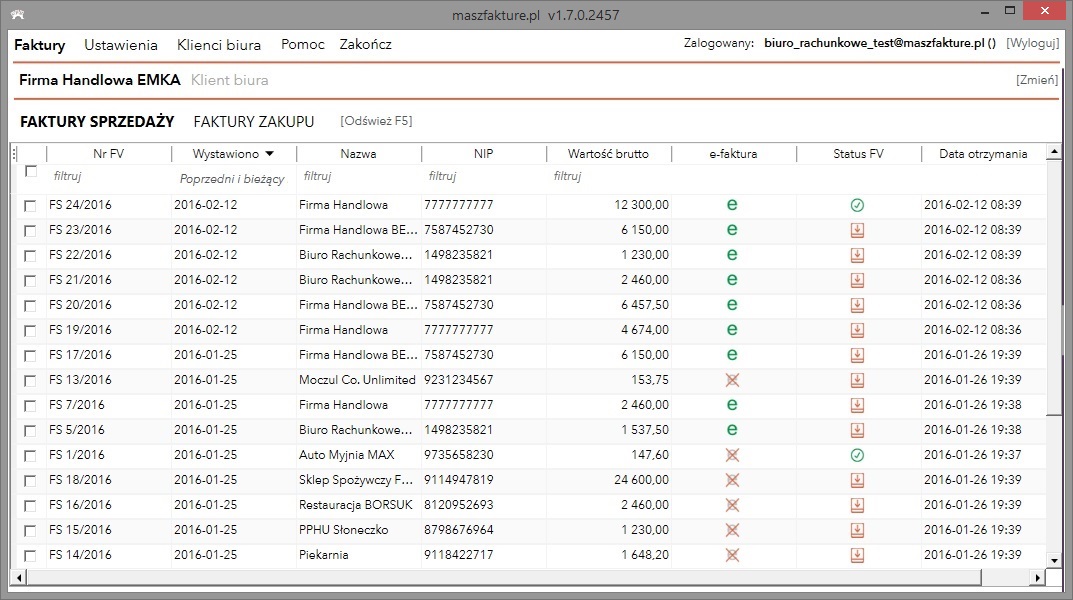
Task: Toggle the select-all checkbox in filter row
Action: [31, 171]
